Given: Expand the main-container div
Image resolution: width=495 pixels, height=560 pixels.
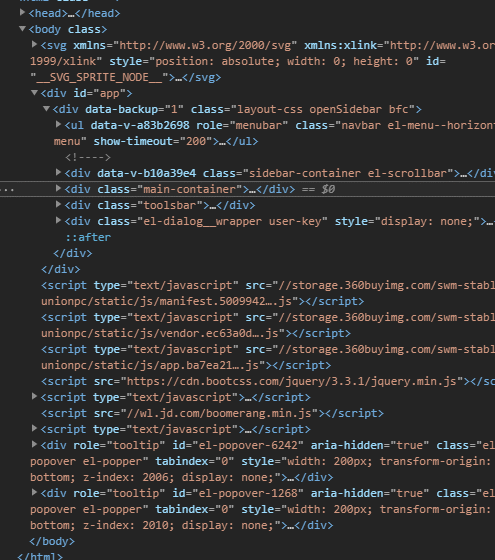Looking at the screenshot, I should (x=58, y=189).
